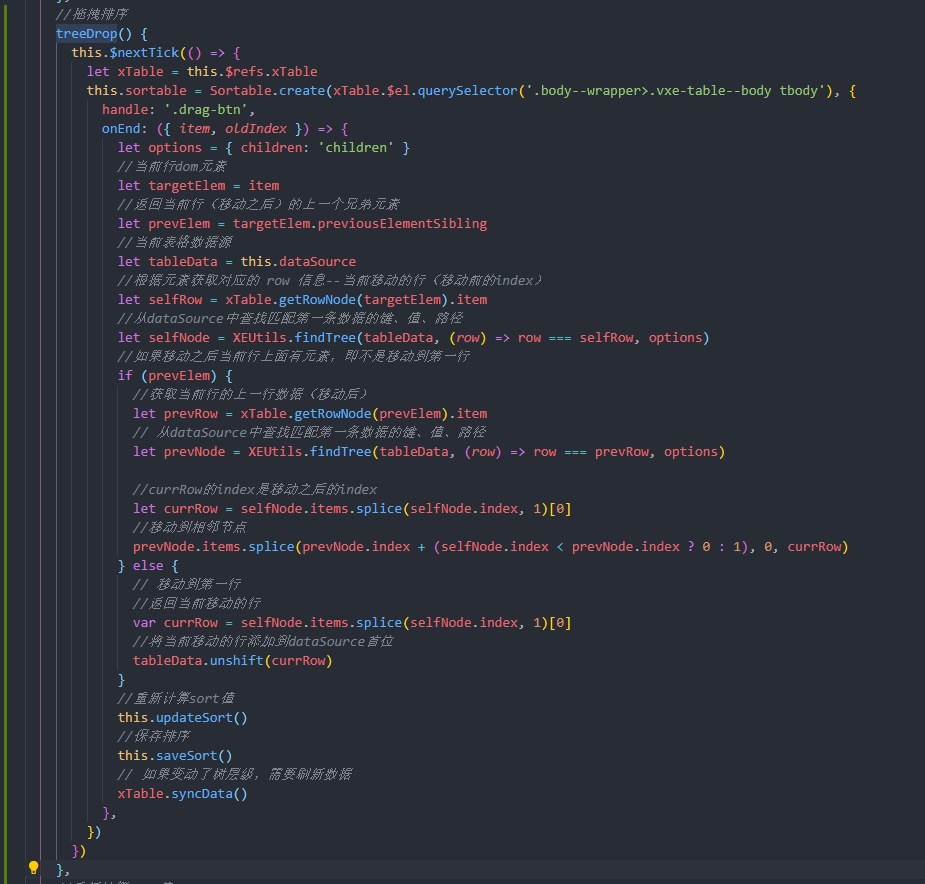Viewport: 925px width, 884px height.
Task: Click 'oldIndex' parameter in onEnd
Action: [x=256, y=129]
